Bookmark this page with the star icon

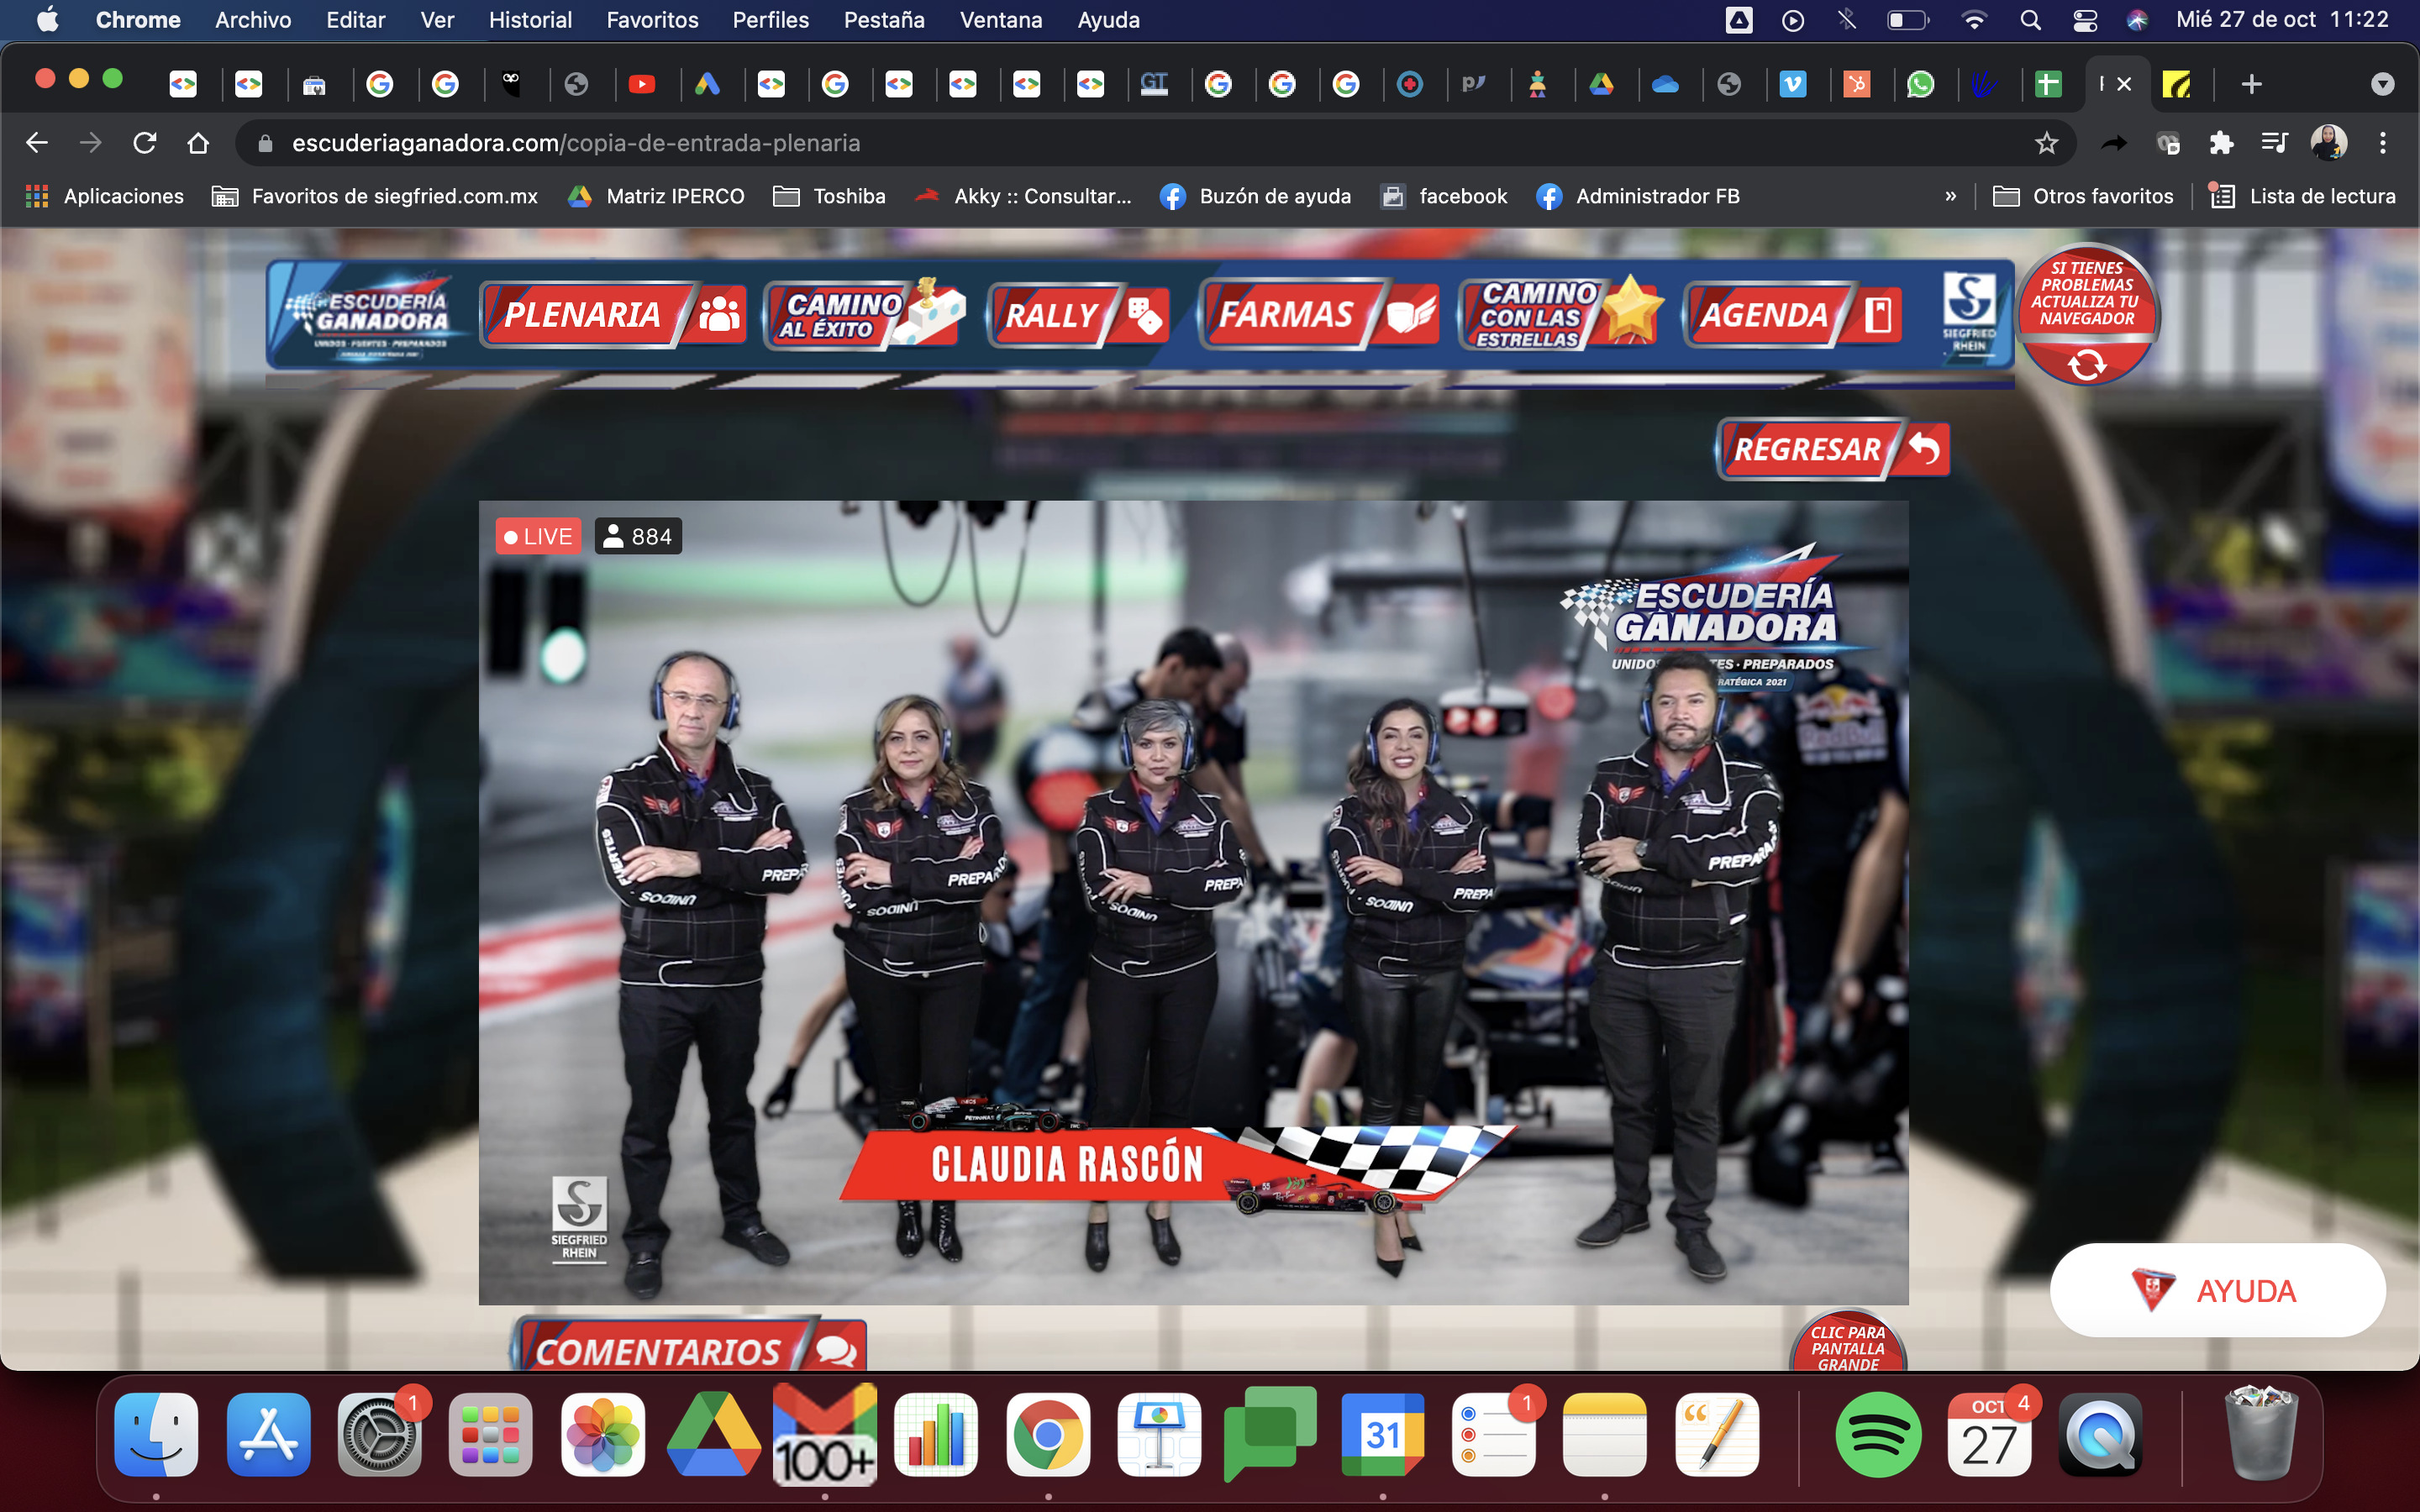tap(2046, 143)
